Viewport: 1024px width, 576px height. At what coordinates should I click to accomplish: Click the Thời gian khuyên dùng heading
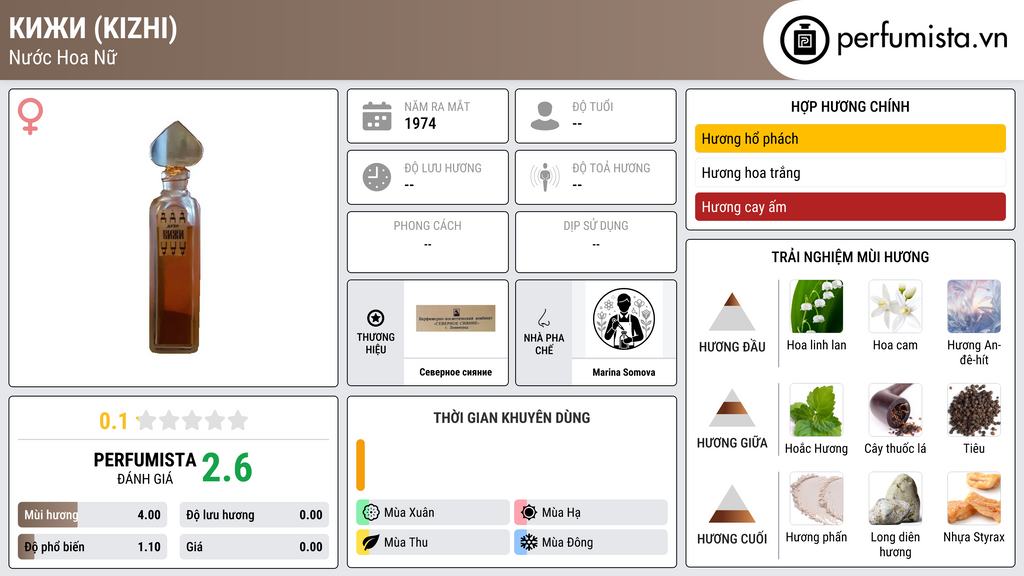click(x=512, y=418)
